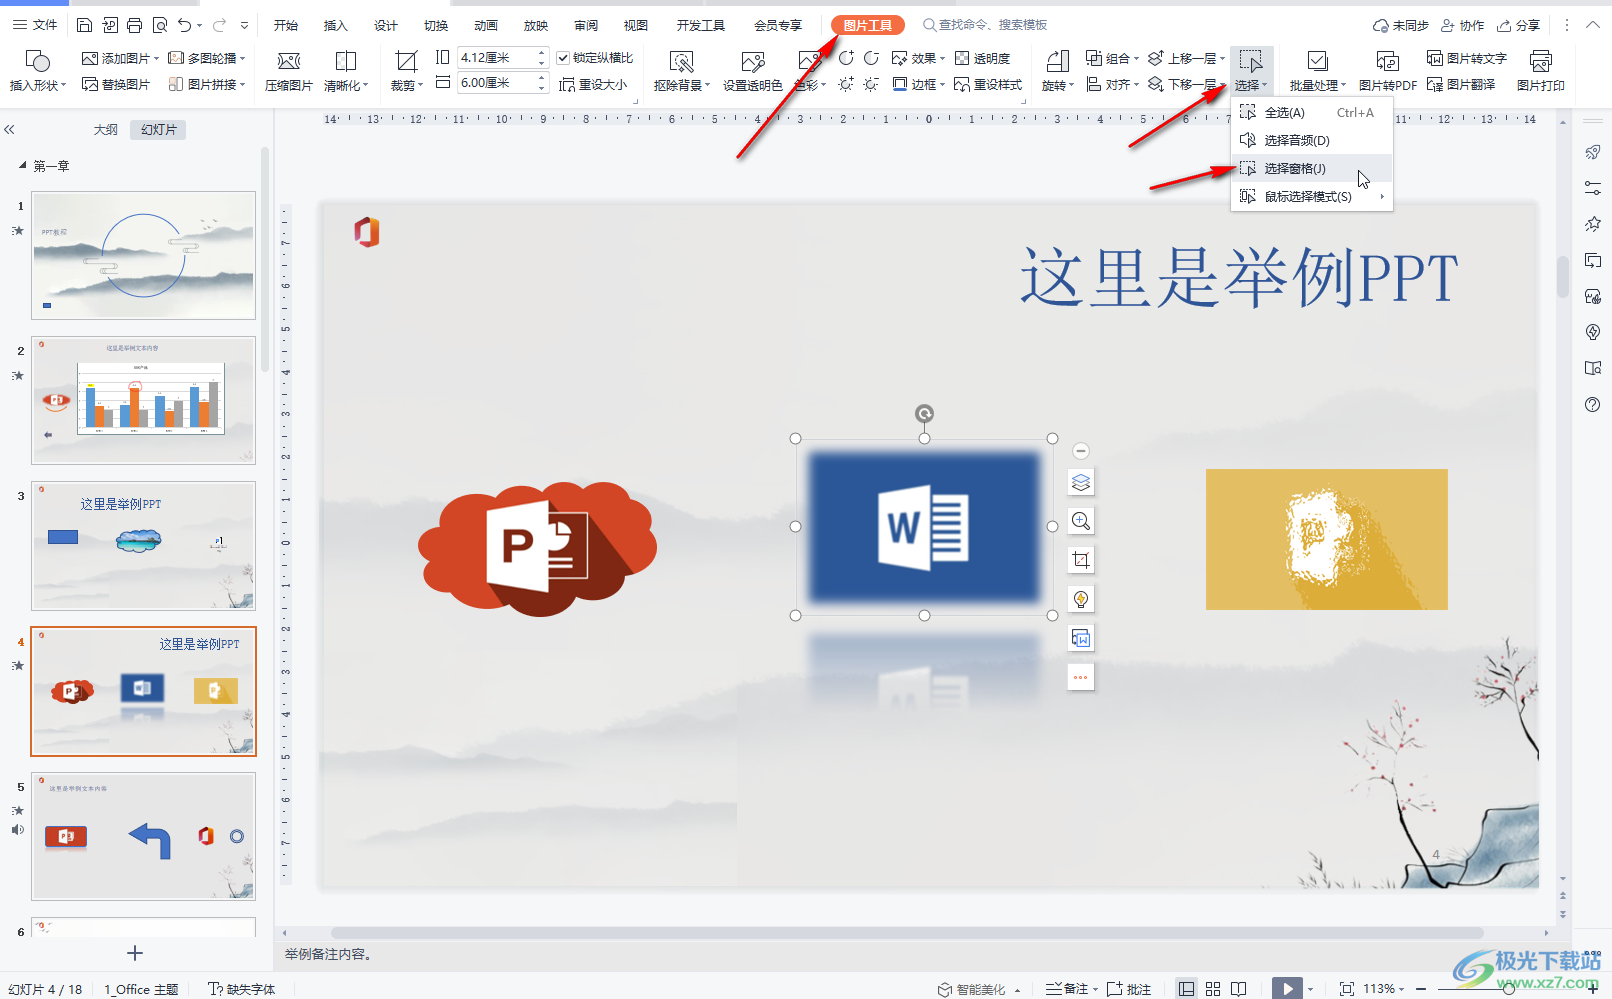Select slide 2 thumbnail with bar chart
Image resolution: width=1612 pixels, height=999 pixels.
[x=143, y=400]
